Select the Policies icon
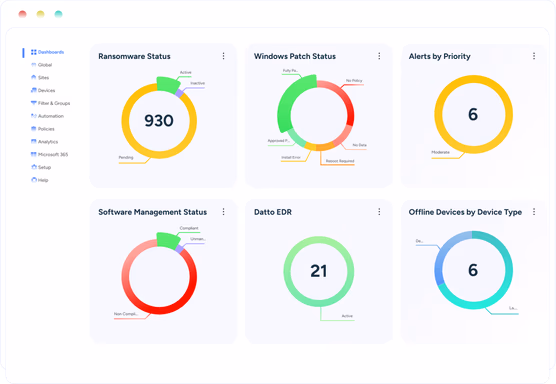 [x=34, y=128]
